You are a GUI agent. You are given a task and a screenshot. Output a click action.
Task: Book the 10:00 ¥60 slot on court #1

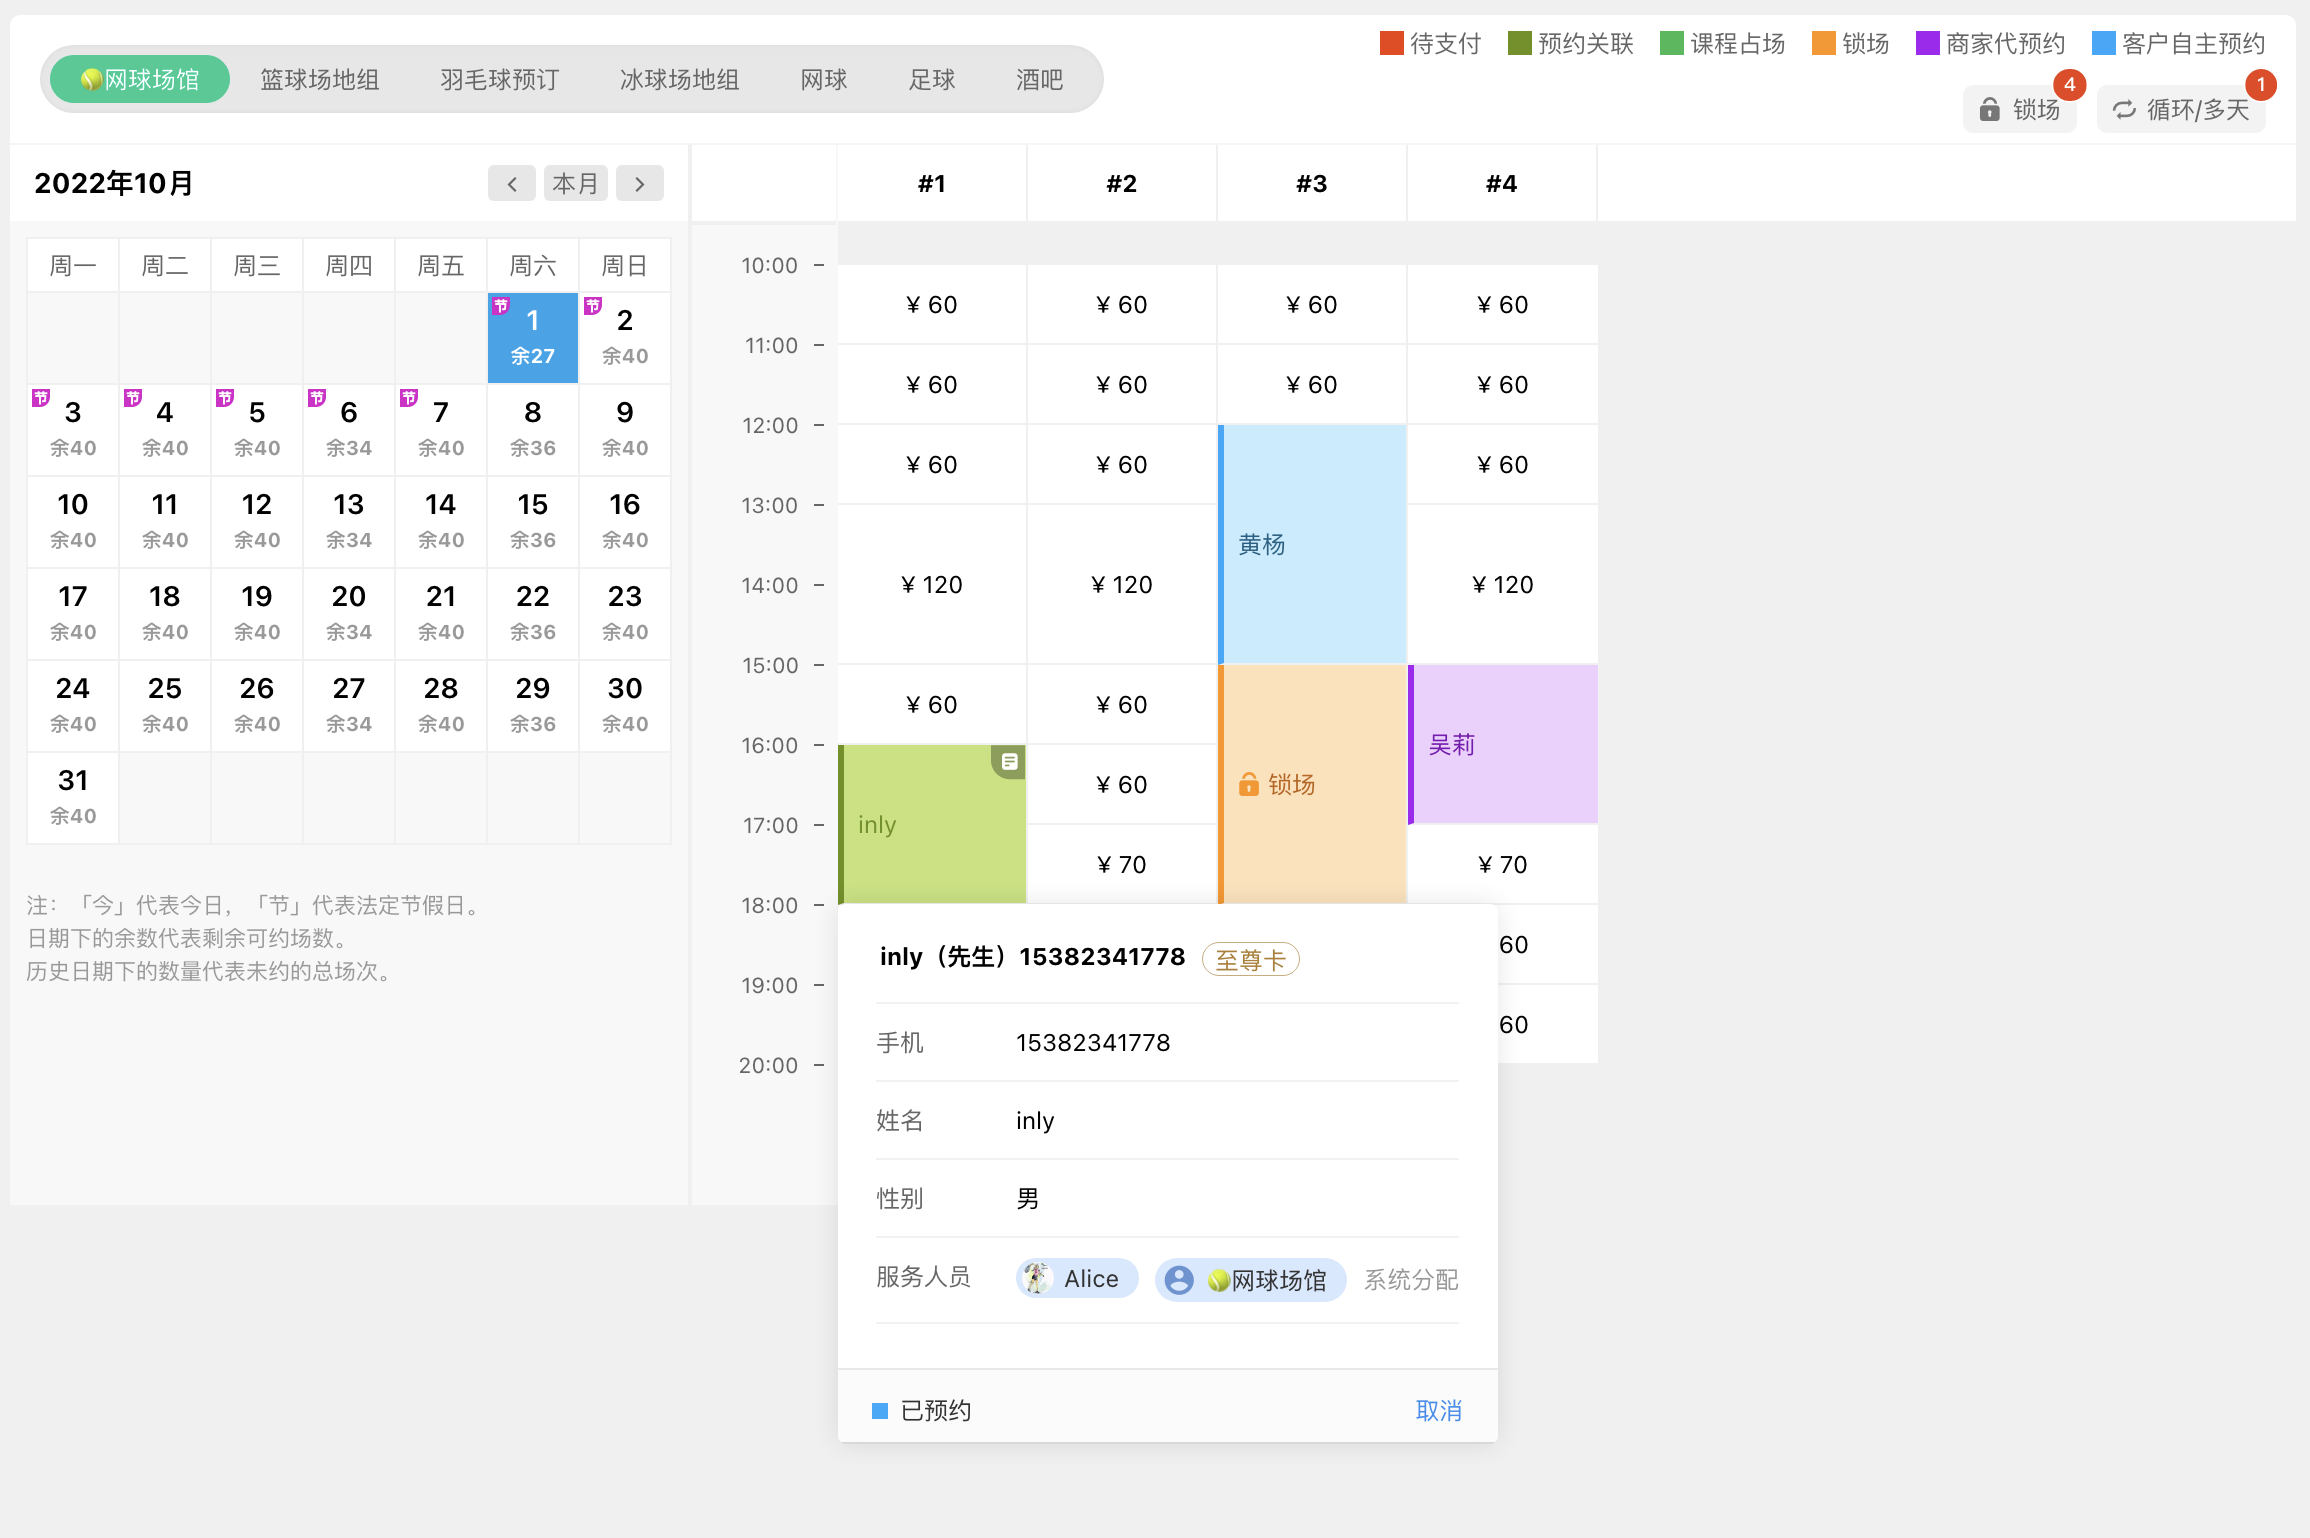(932, 305)
